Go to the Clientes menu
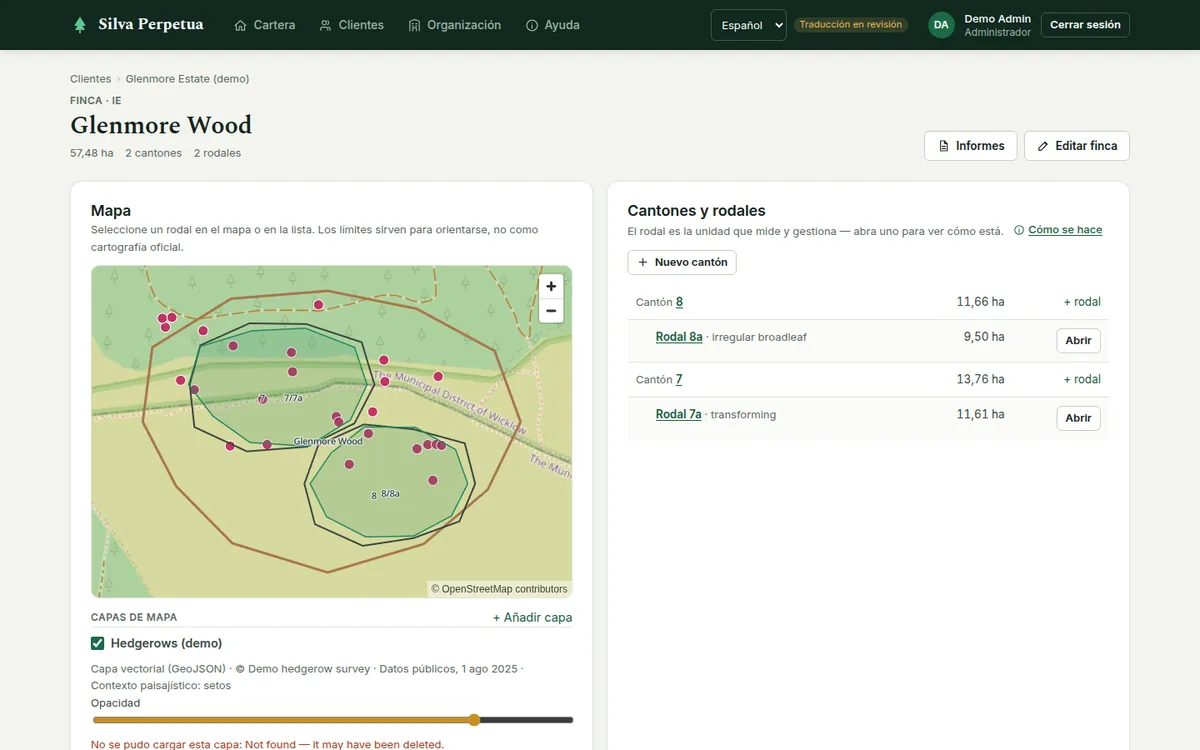 click(351, 25)
